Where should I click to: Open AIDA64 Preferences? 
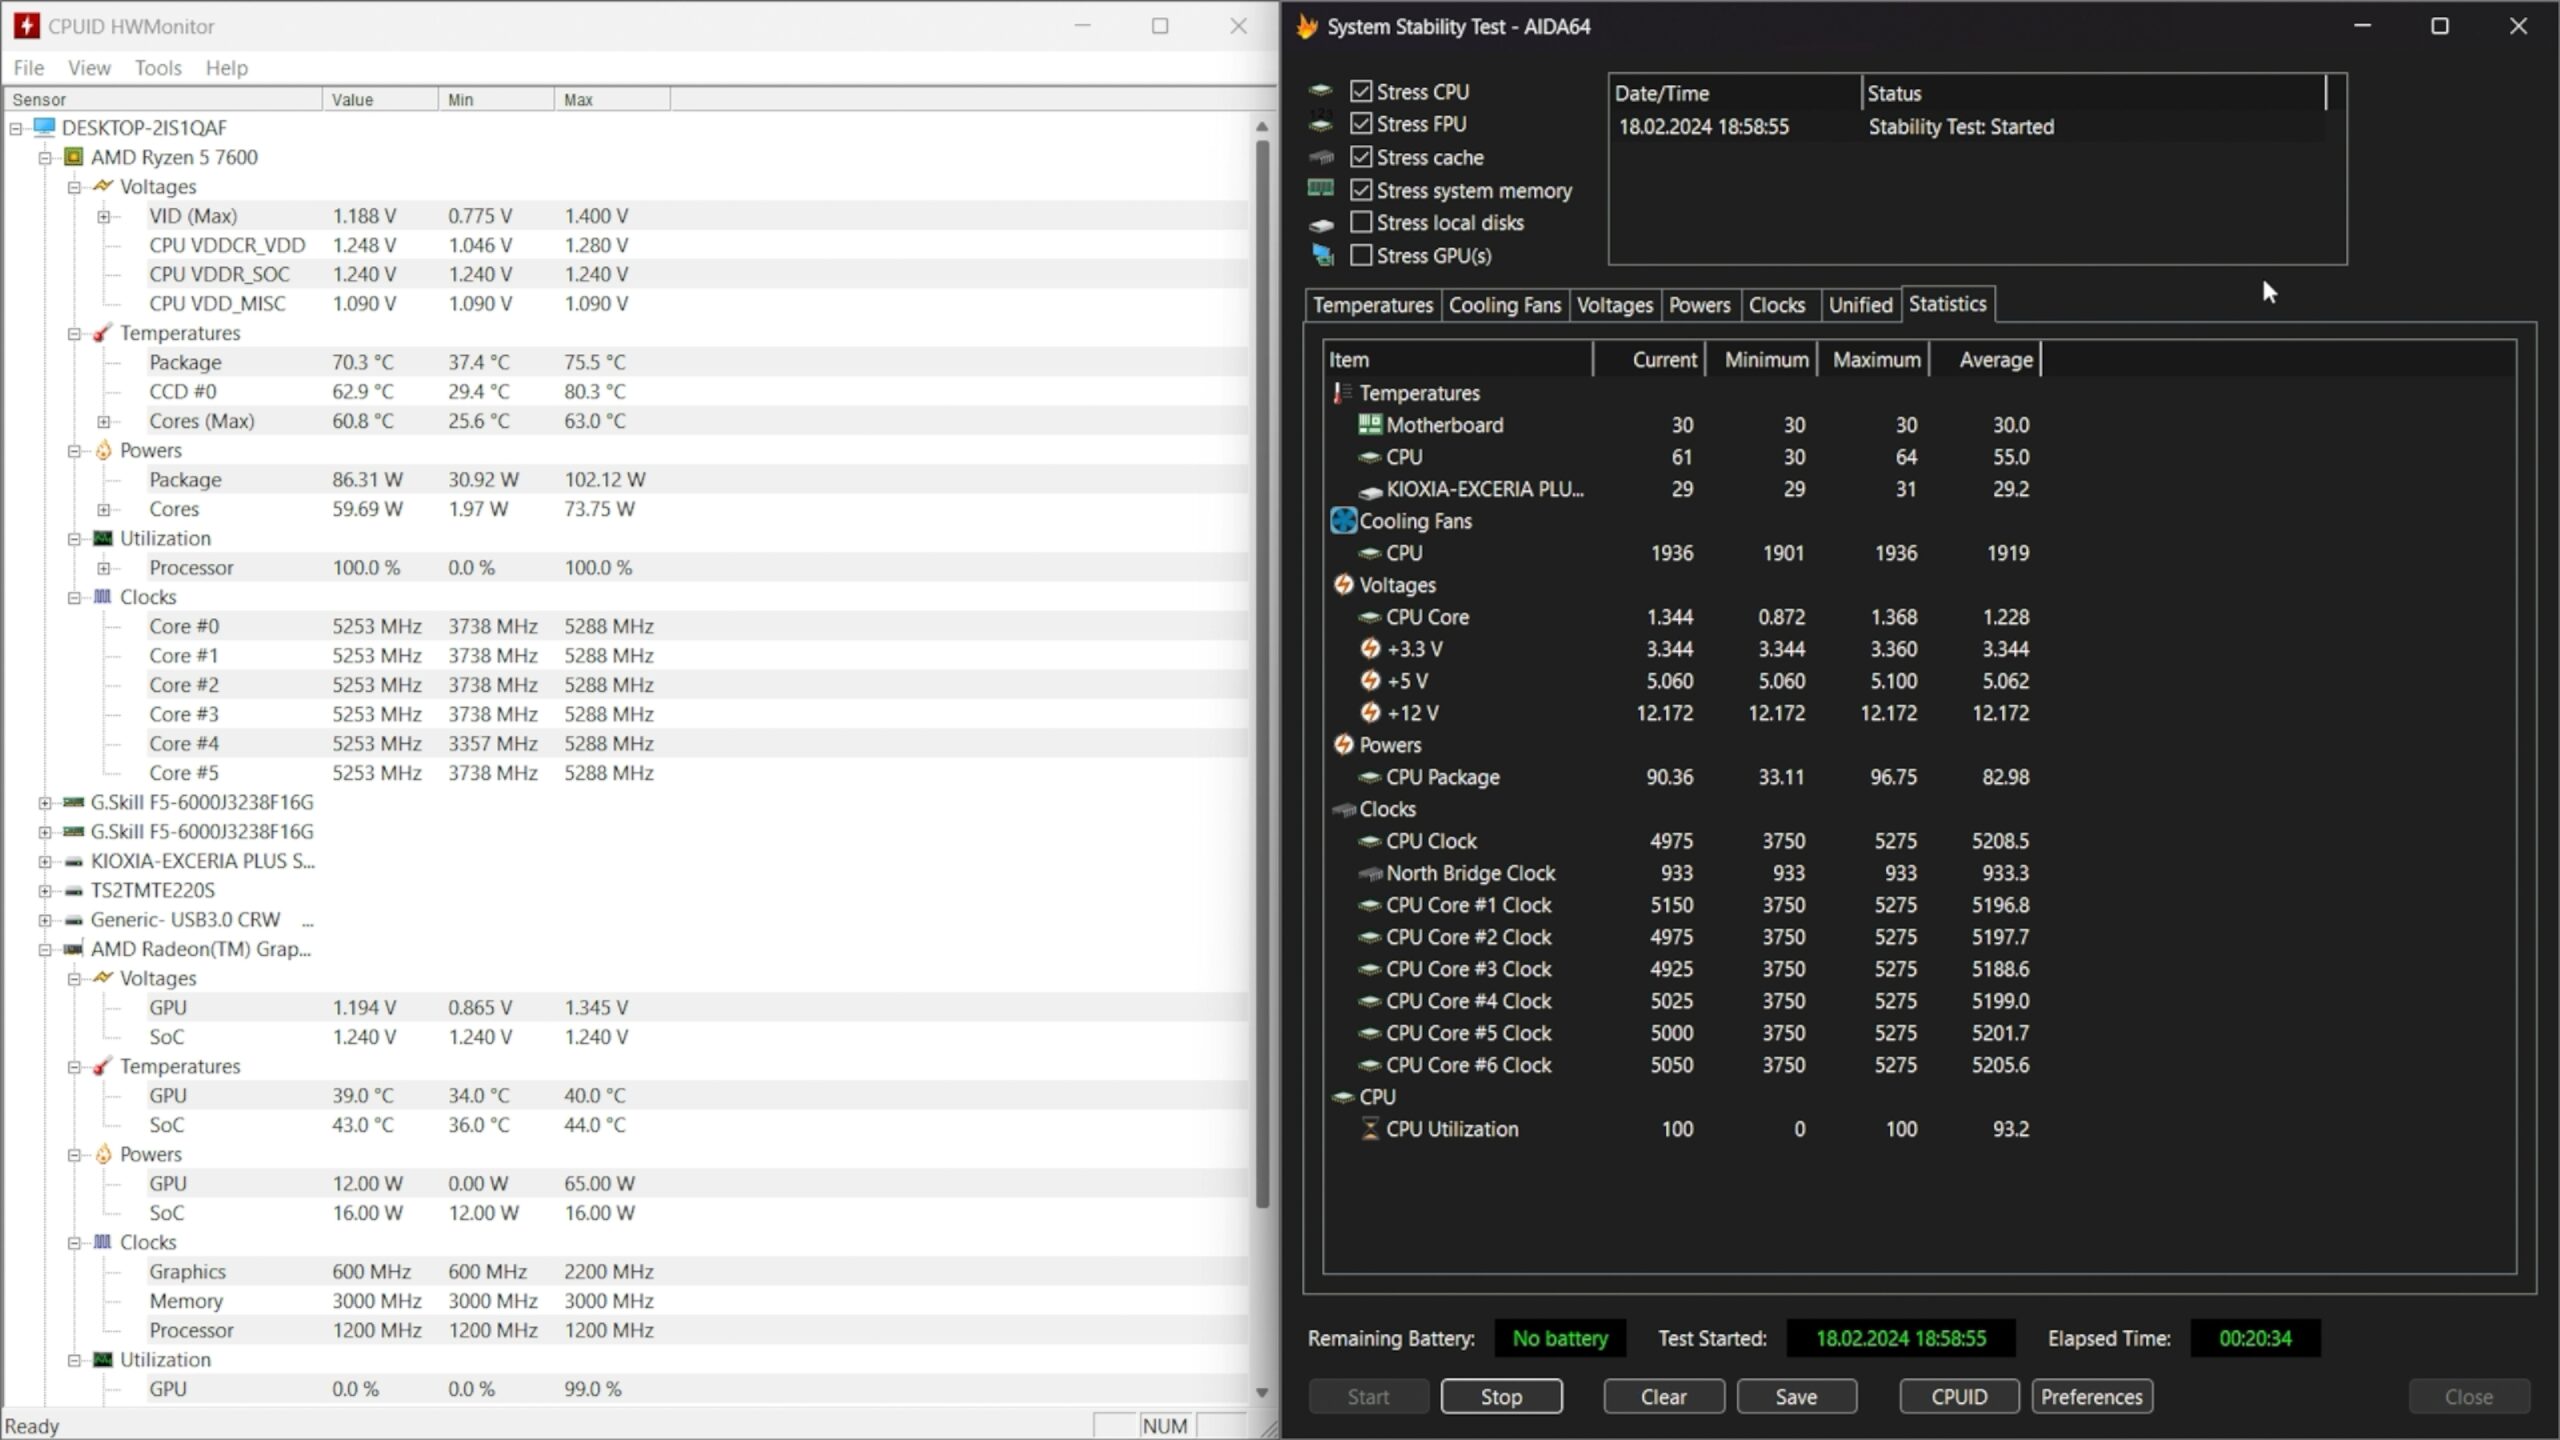[2092, 1396]
